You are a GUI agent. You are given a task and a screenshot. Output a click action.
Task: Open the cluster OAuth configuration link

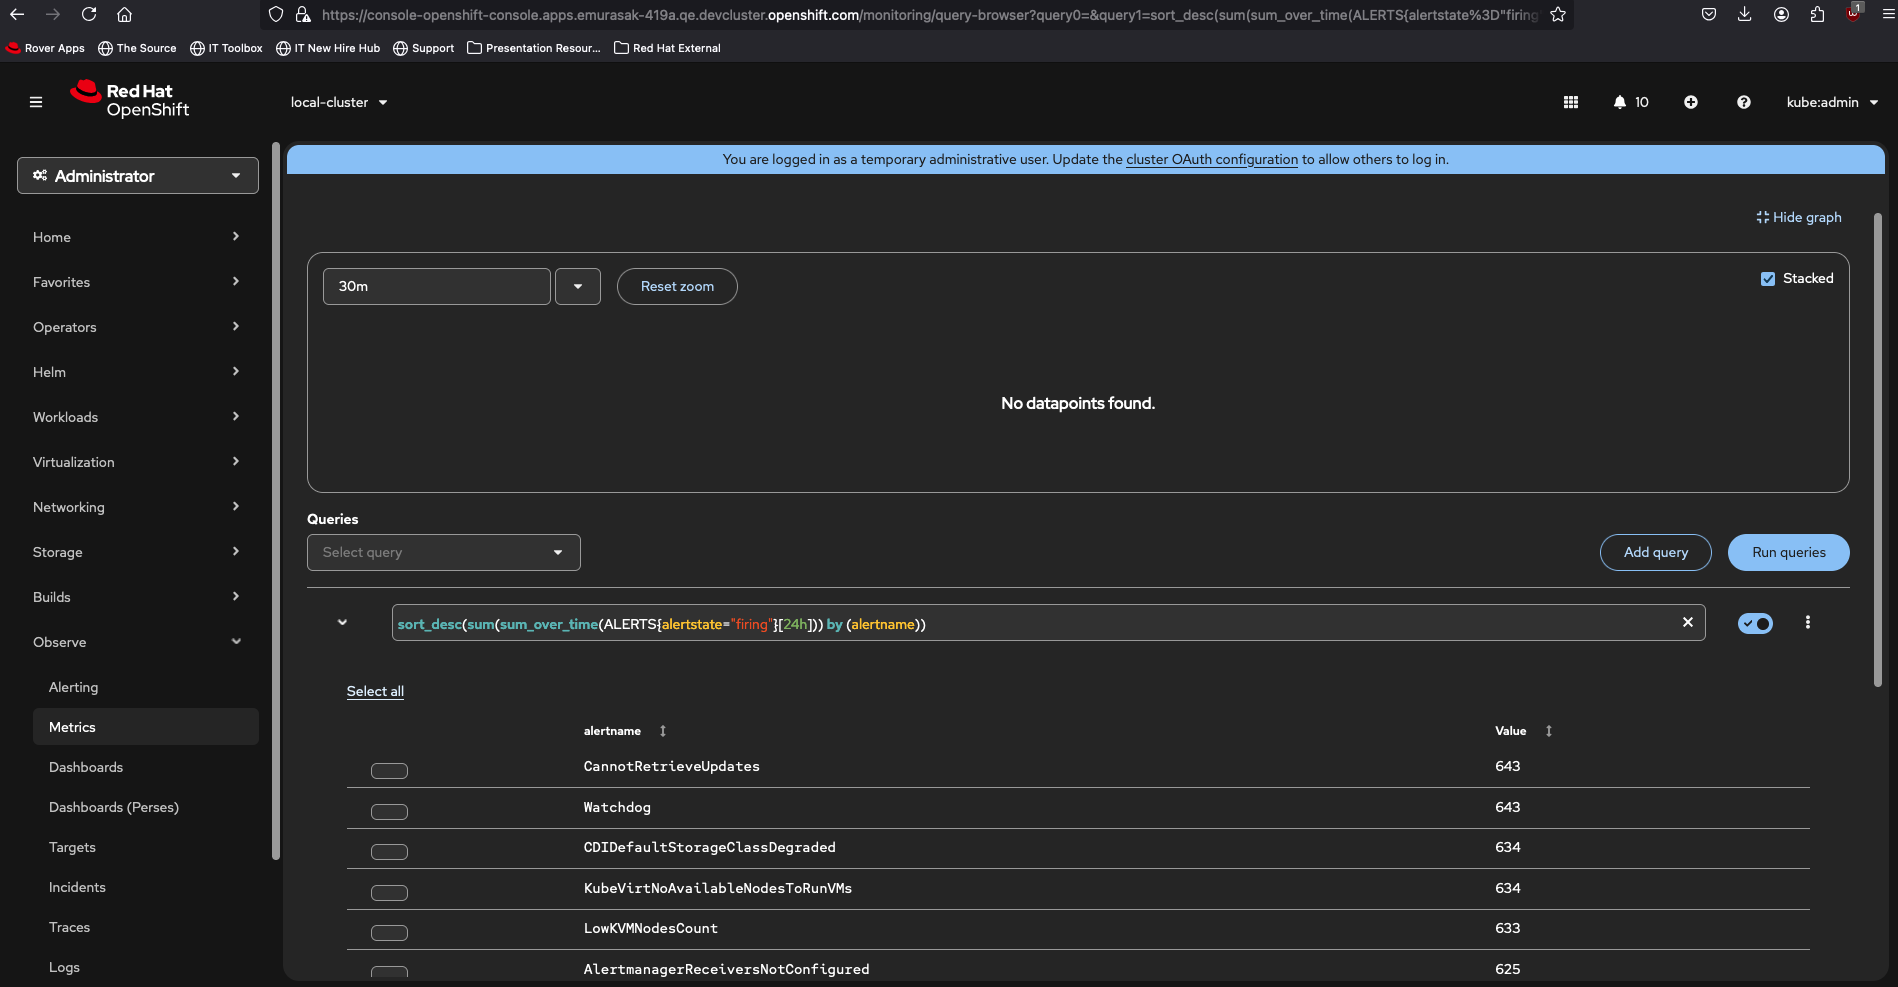click(1211, 159)
